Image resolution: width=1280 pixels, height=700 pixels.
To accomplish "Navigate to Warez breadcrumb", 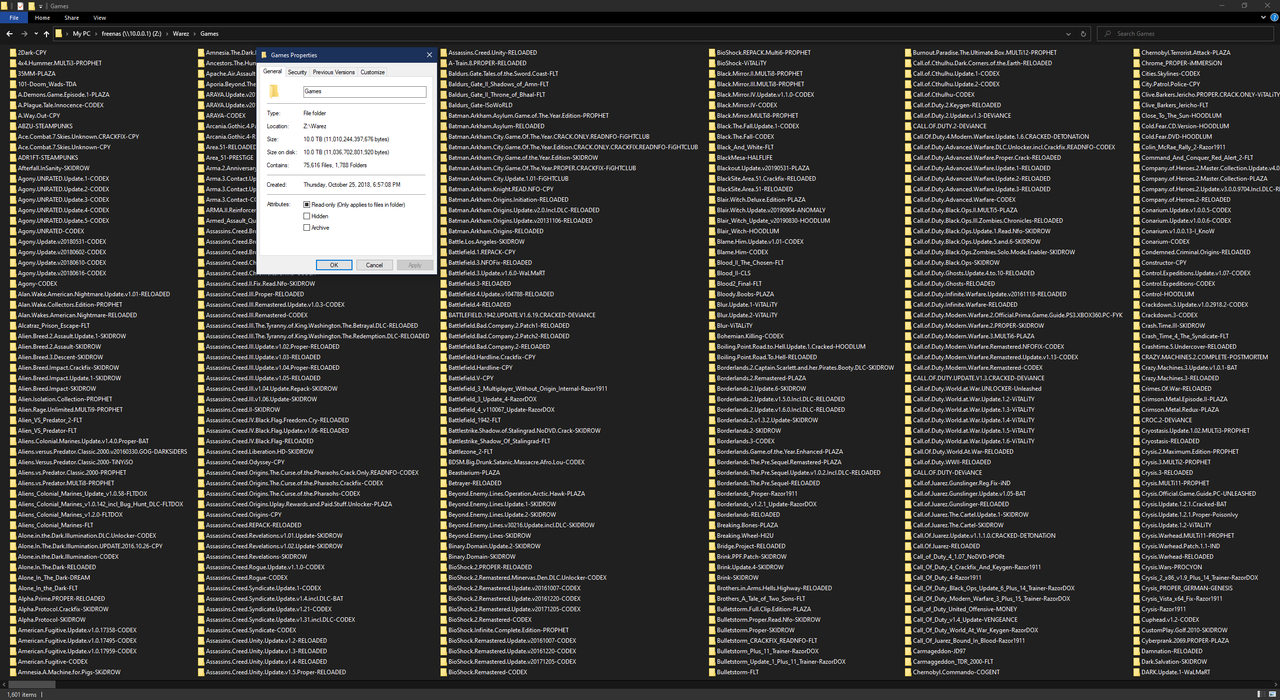I will click(183, 33).
